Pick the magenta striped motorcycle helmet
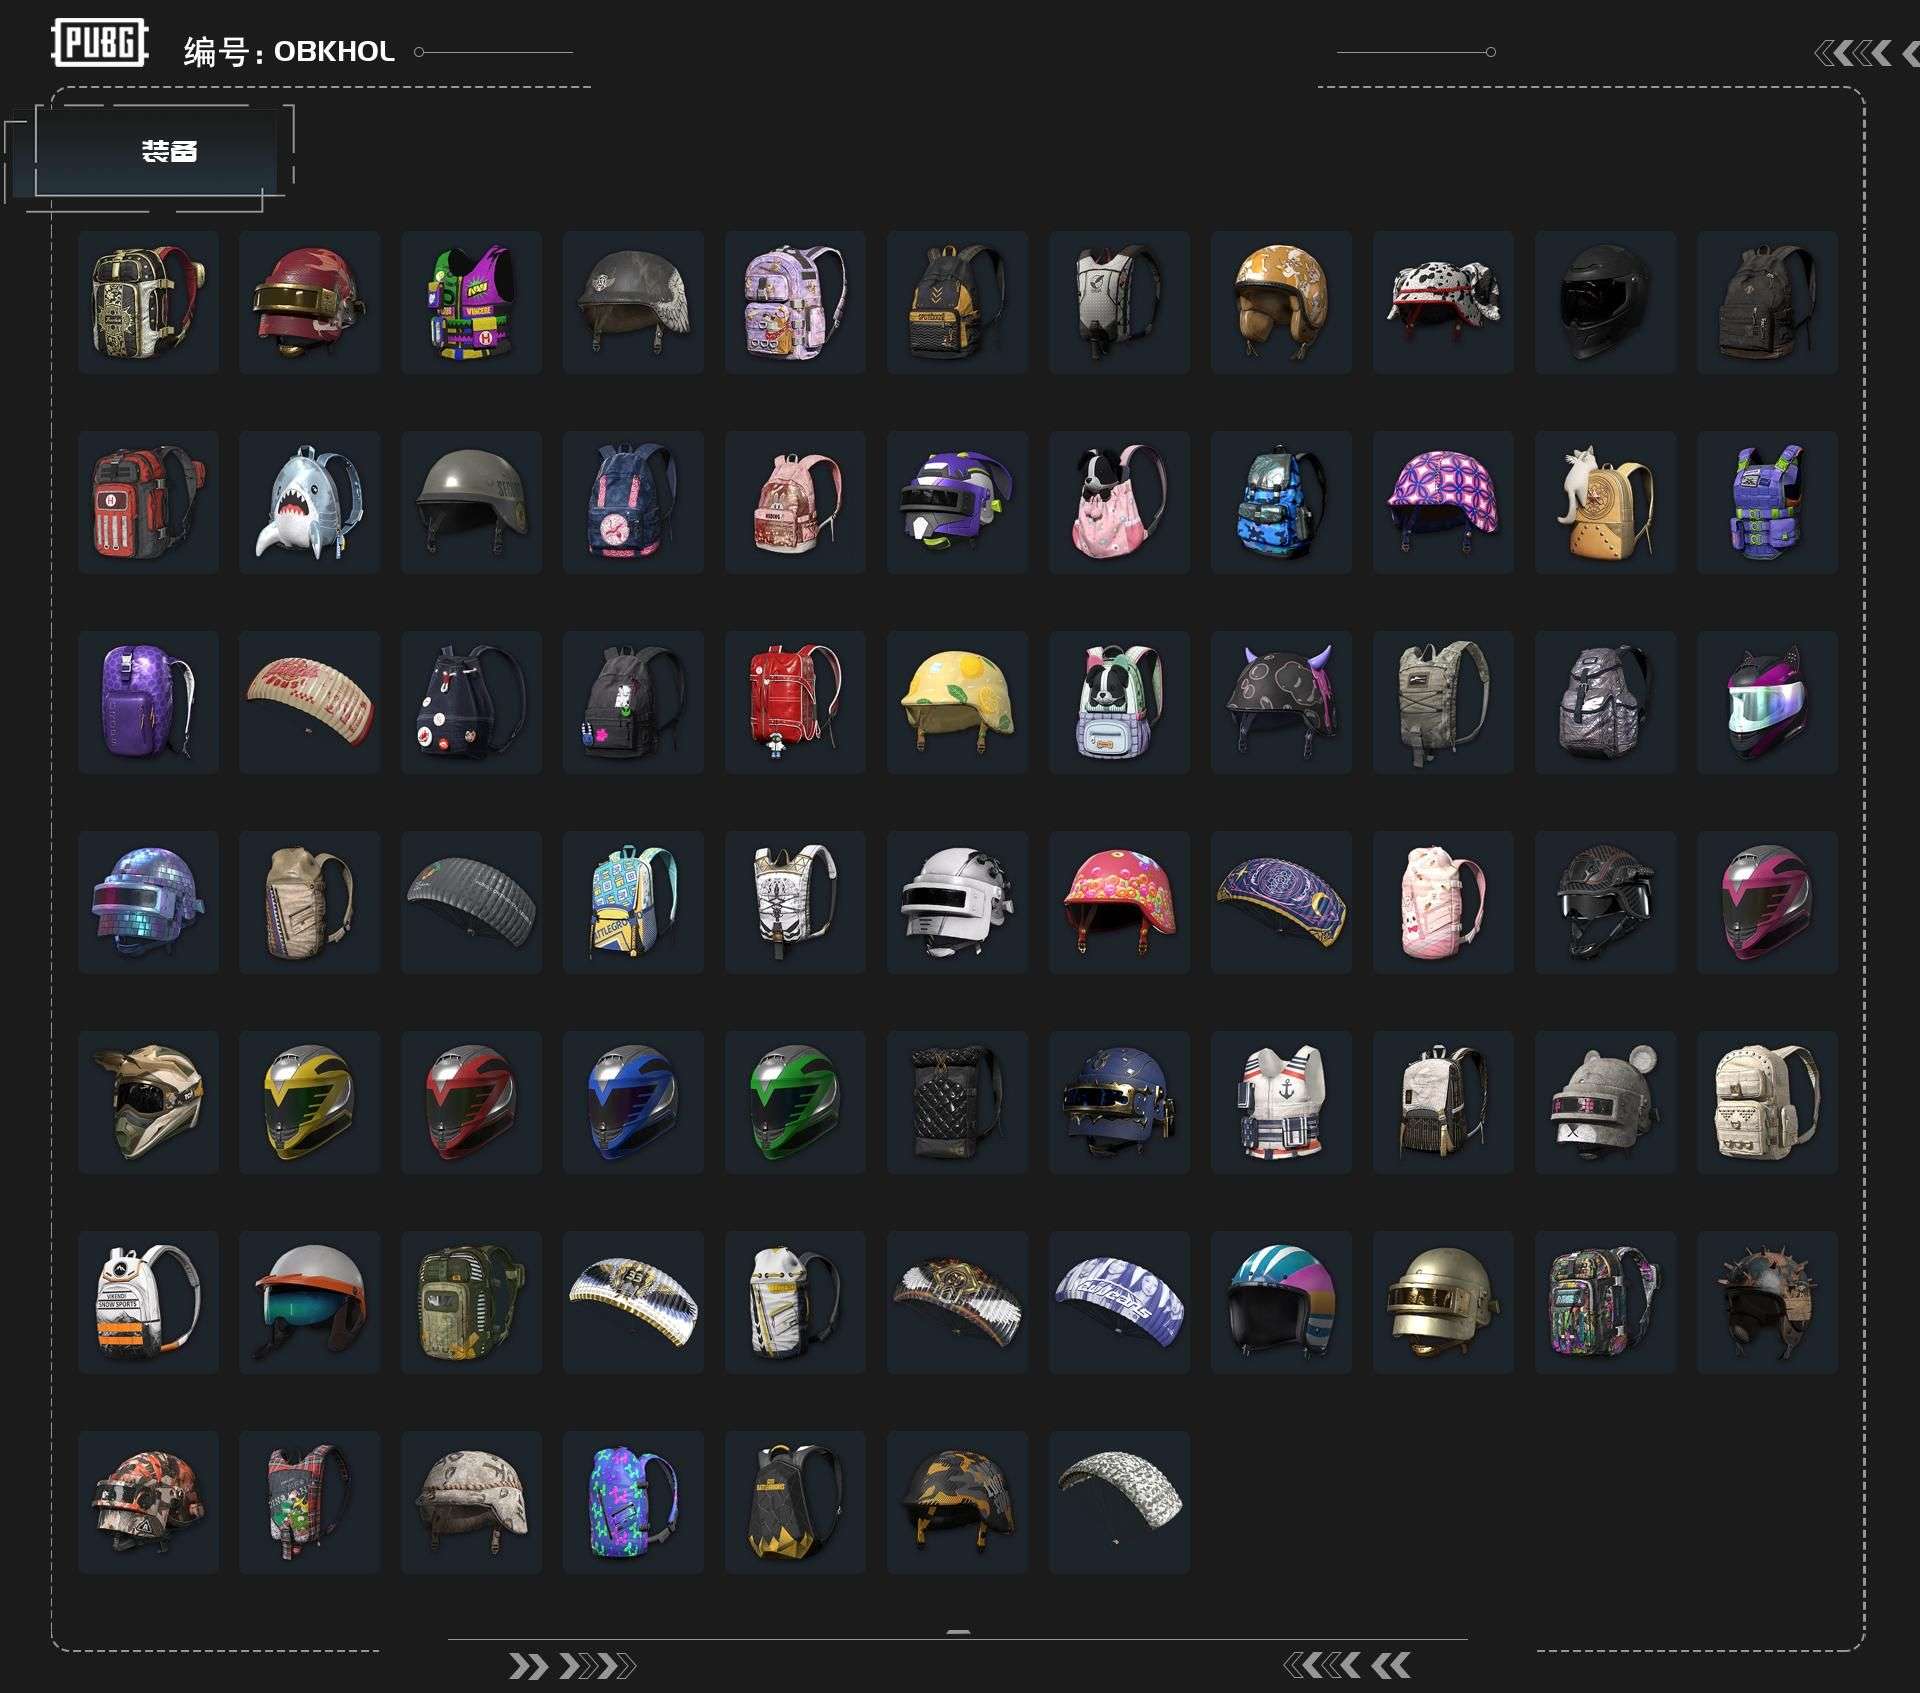The image size is (1920, 1693). [1768, 902]
